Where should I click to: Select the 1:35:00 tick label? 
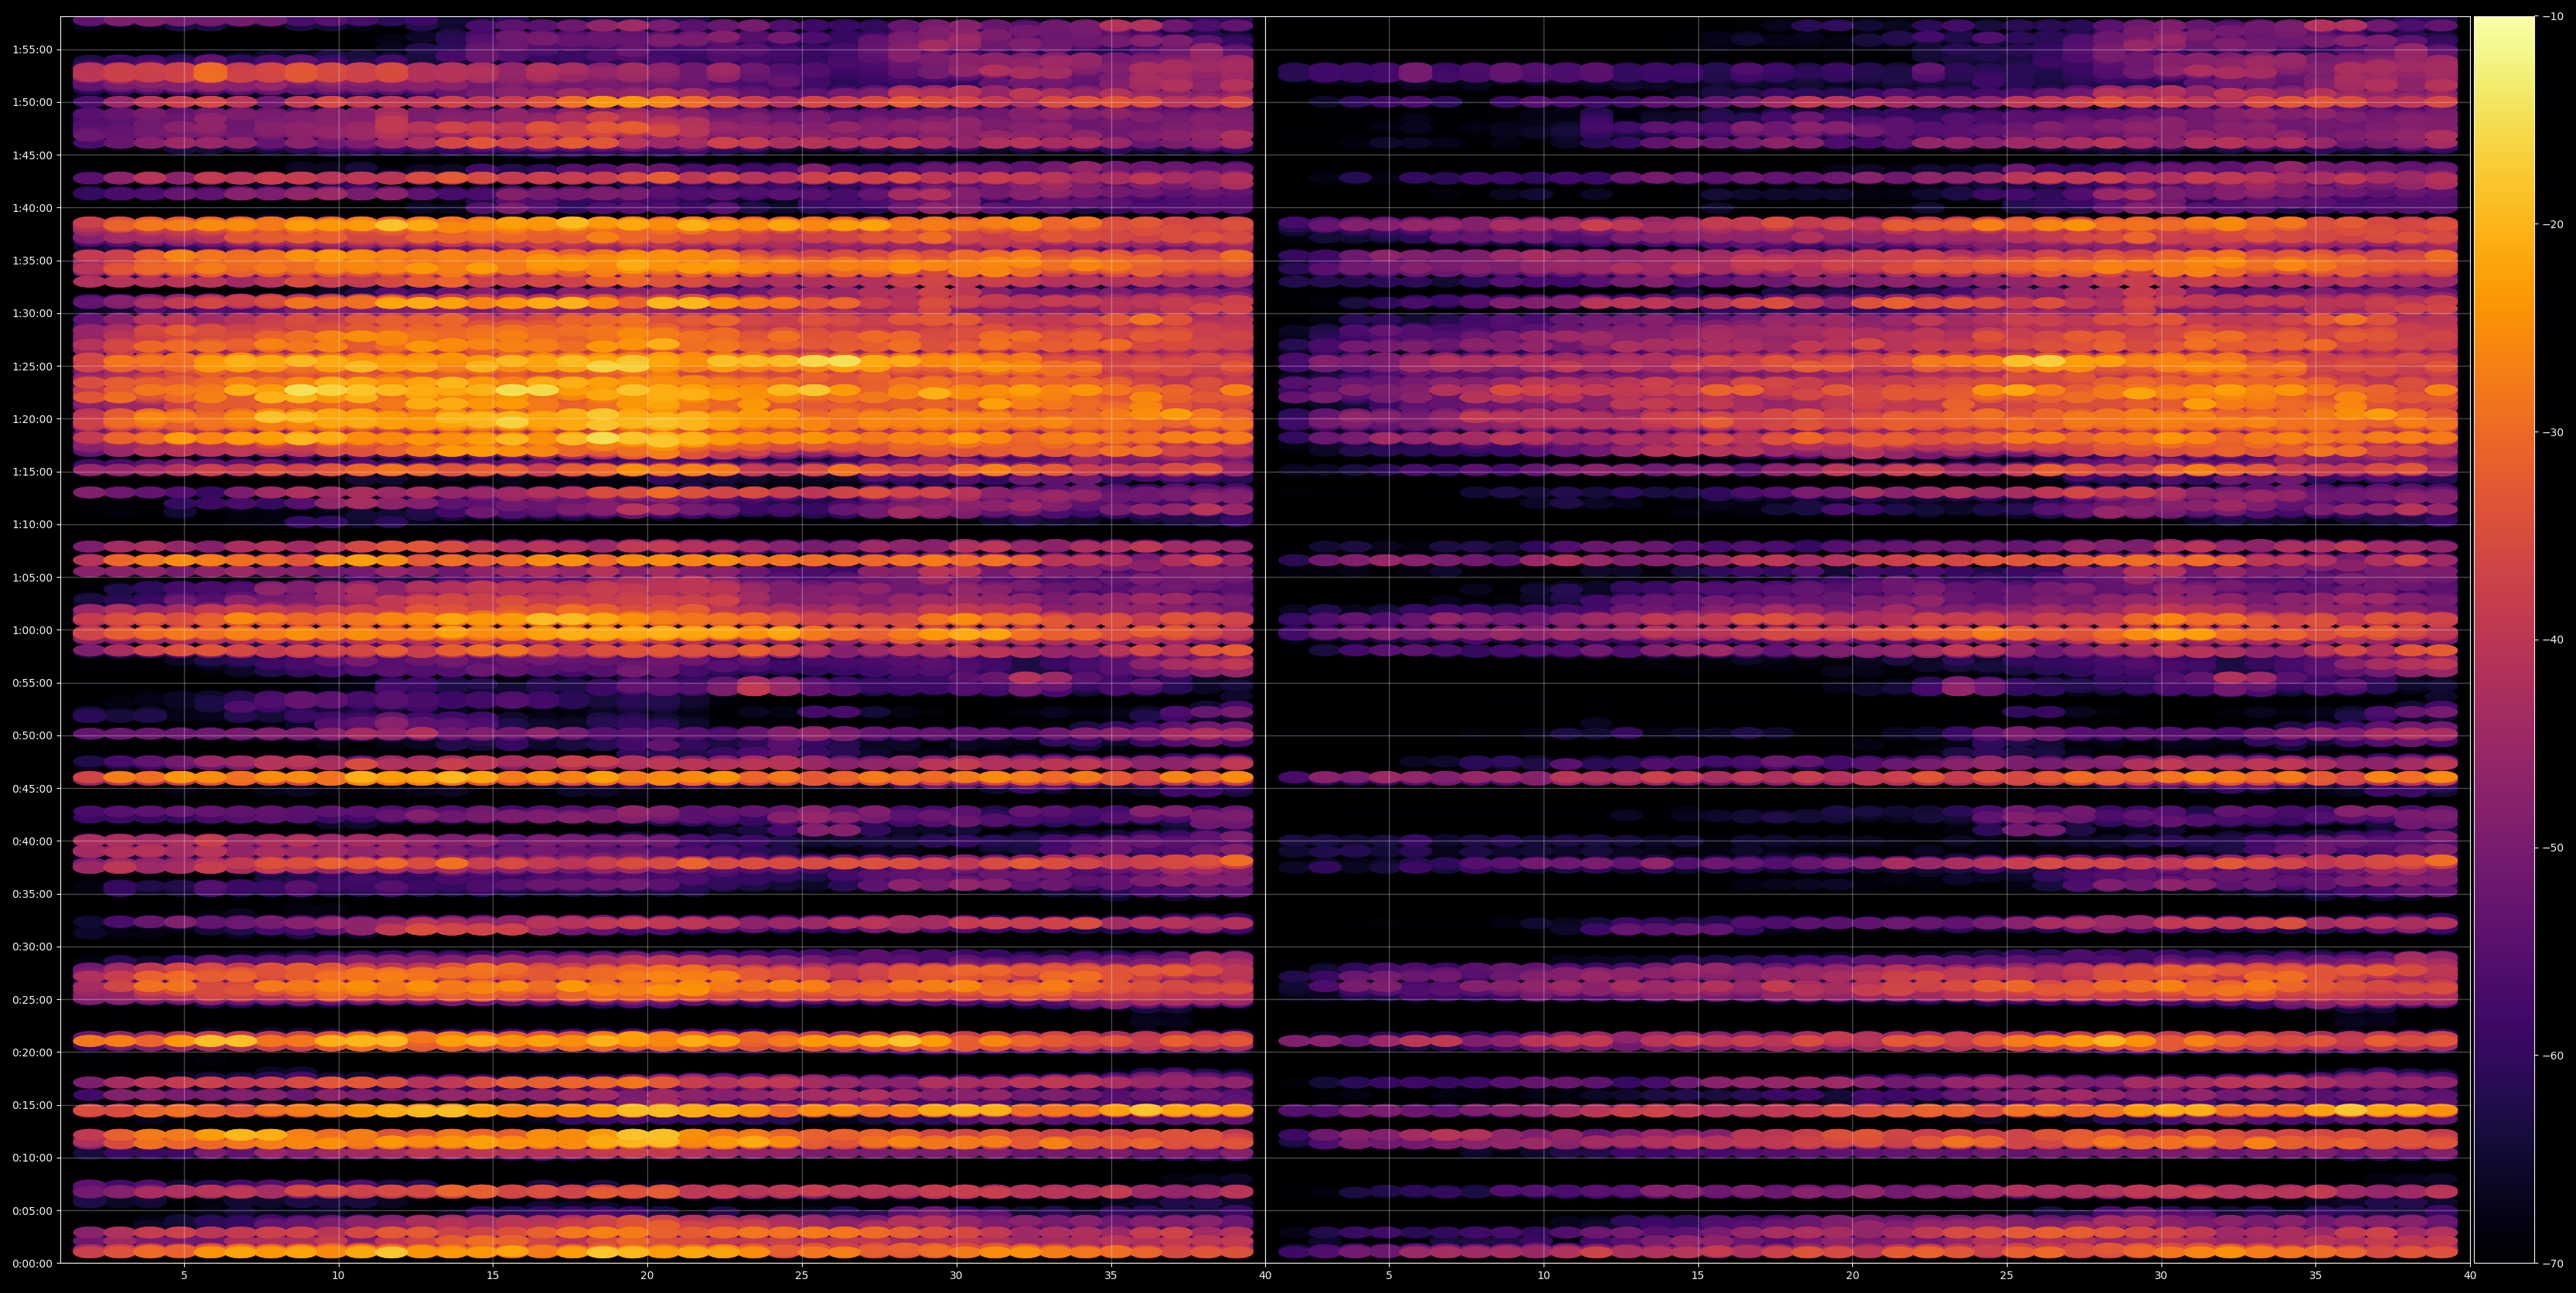click(x=35, y=261)
